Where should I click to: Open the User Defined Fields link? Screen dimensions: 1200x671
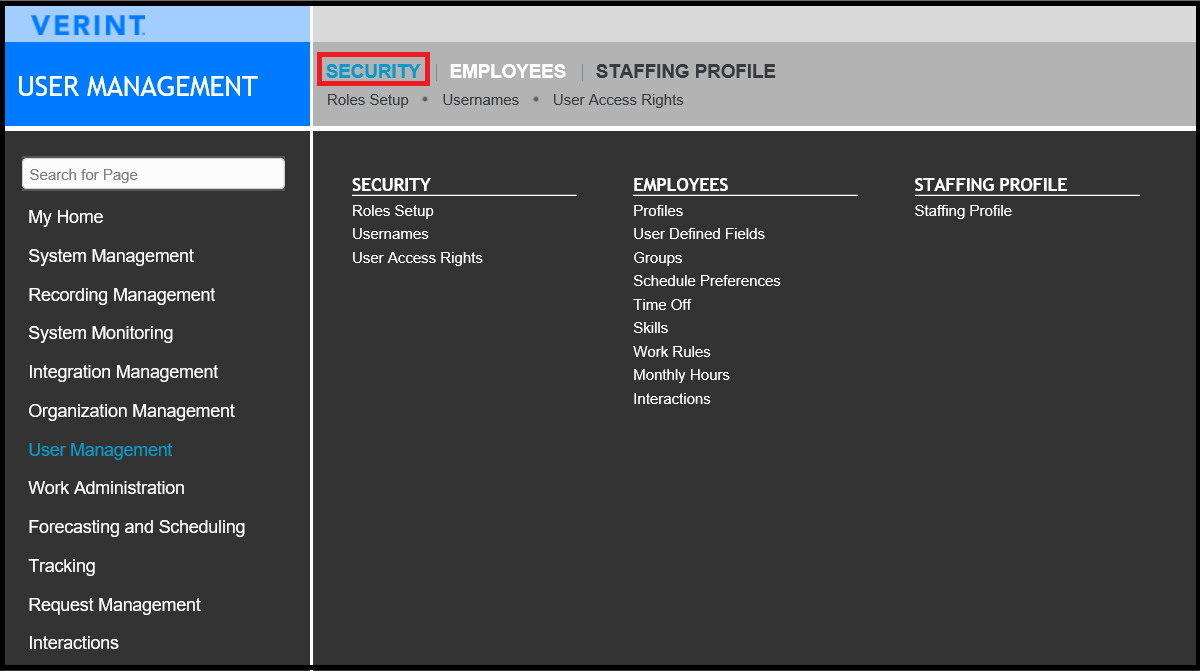[699, 234]
